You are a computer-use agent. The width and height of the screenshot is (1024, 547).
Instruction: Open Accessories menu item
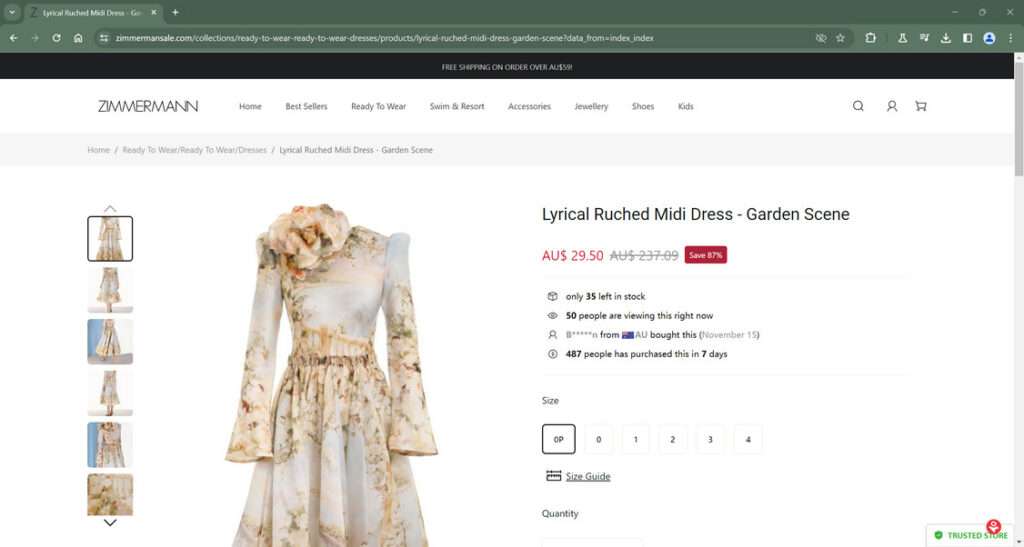pyautogui.click(x=530, y=106)
